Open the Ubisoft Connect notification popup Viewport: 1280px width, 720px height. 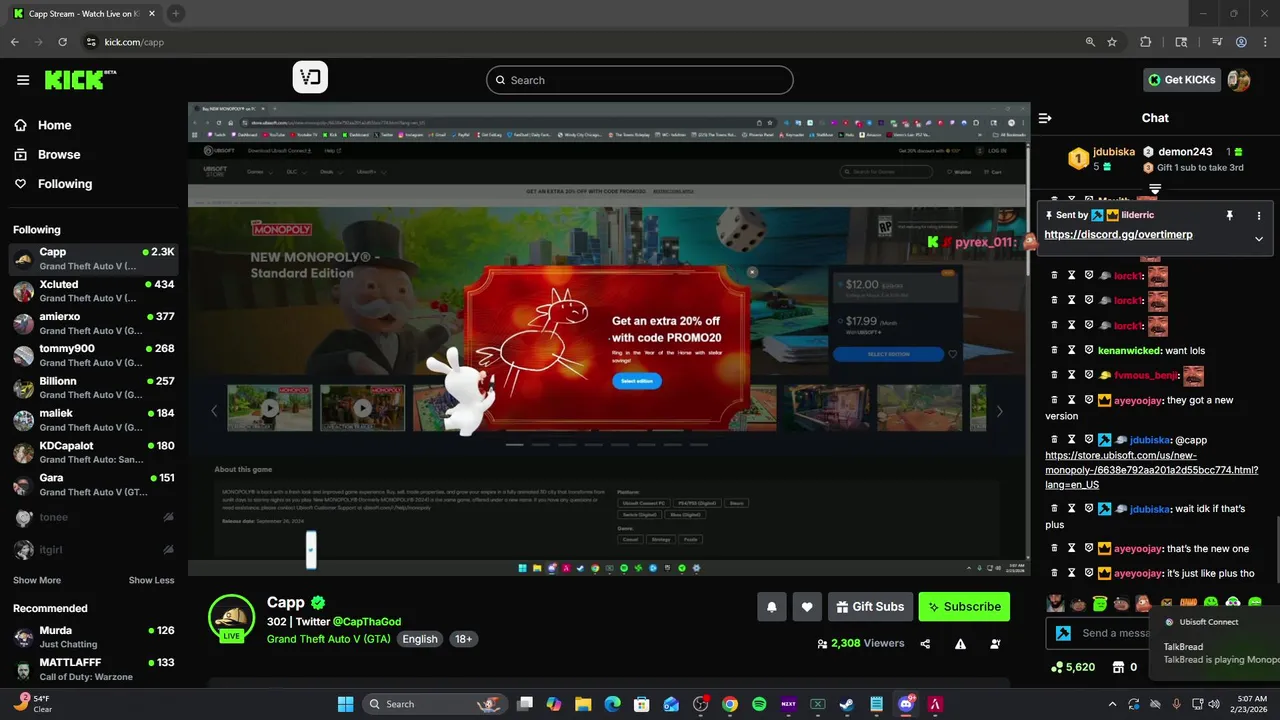coord(1214,641)
